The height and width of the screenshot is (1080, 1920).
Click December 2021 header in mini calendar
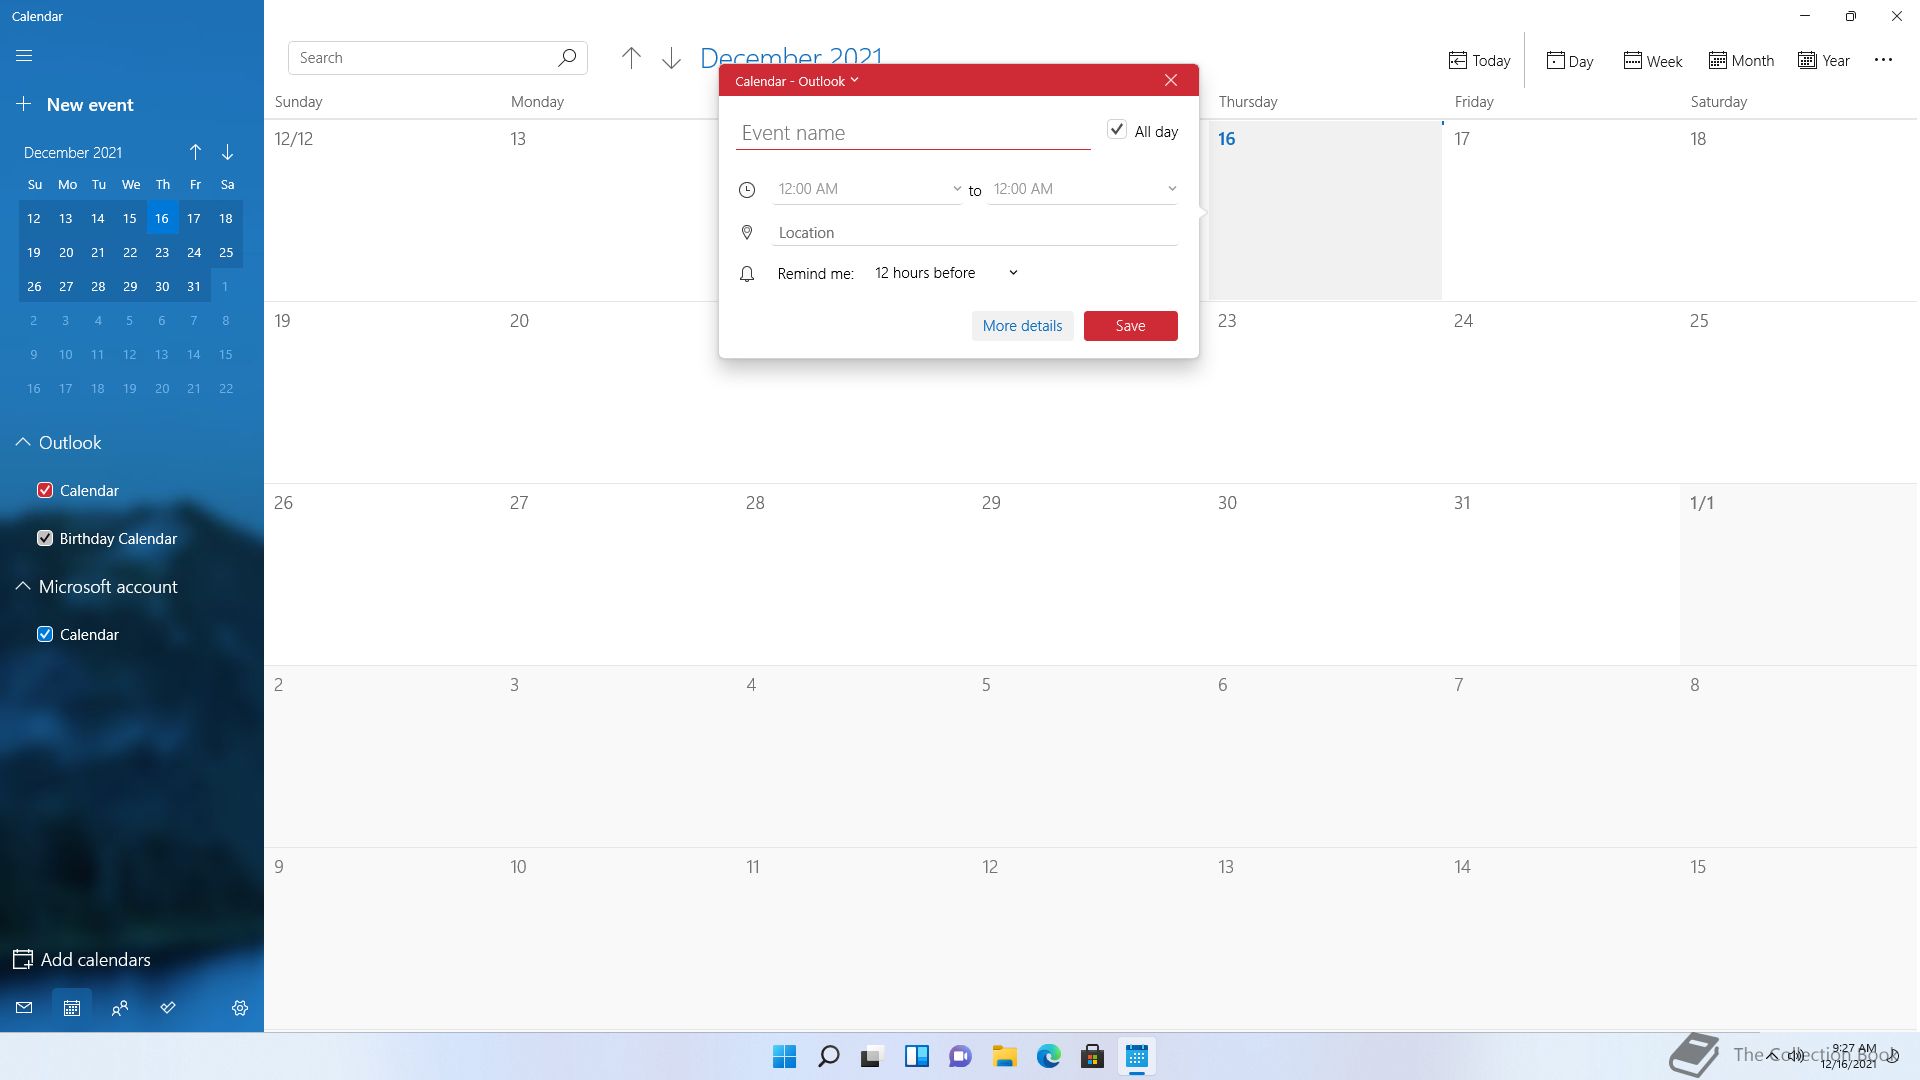pos(73,153)
